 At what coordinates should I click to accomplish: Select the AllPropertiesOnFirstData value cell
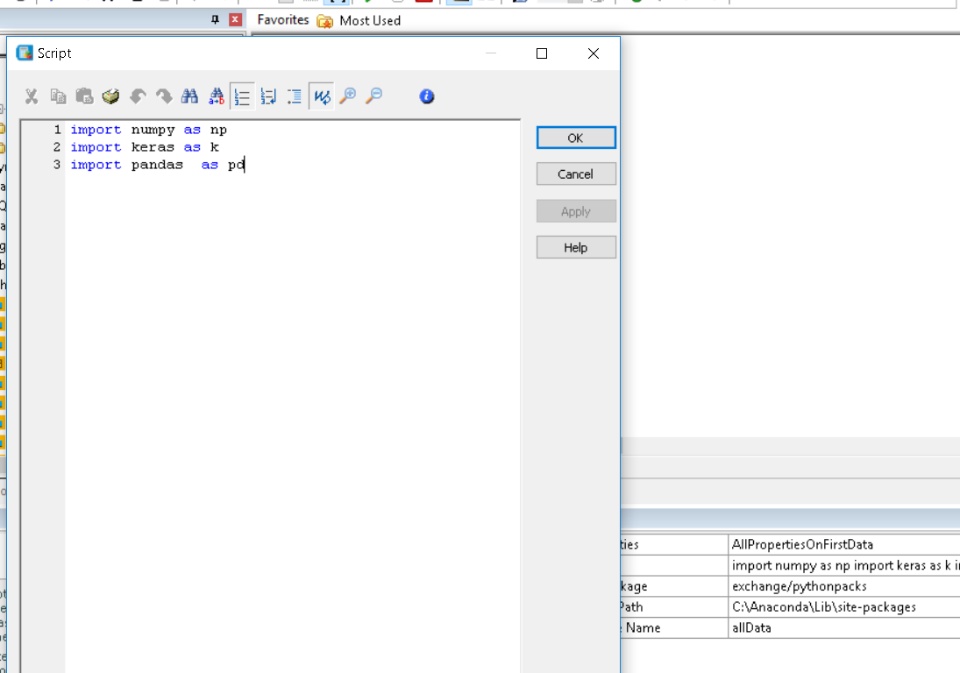(844, 544)
